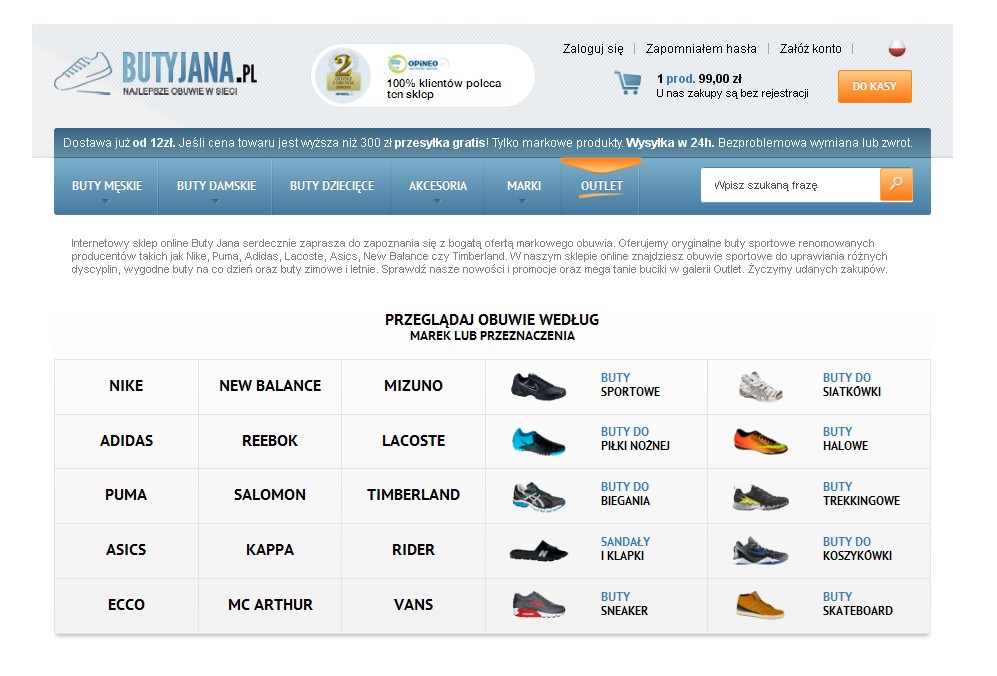
Task: Open the shopping cart icon
Action: 628,83
